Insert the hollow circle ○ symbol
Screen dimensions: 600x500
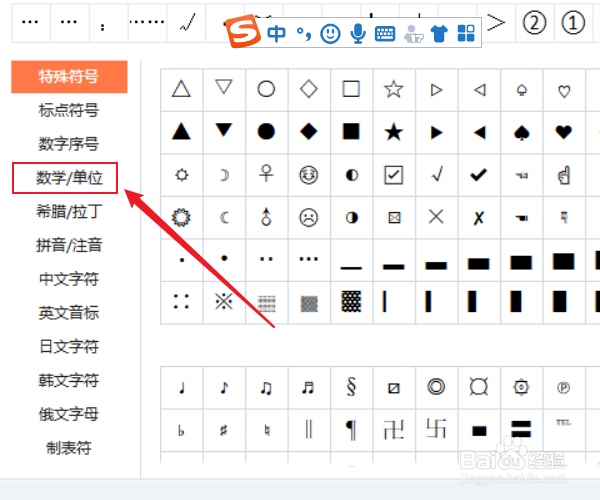[x=266, y=90]
